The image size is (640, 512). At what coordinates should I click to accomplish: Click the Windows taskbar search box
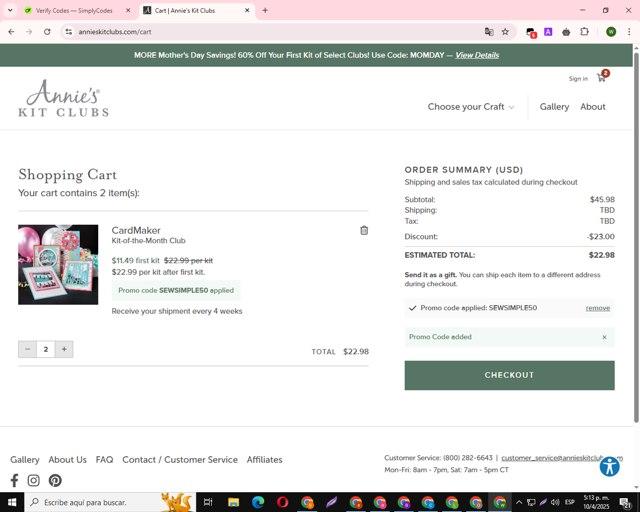pyautogui.click(x=110, y=502)
